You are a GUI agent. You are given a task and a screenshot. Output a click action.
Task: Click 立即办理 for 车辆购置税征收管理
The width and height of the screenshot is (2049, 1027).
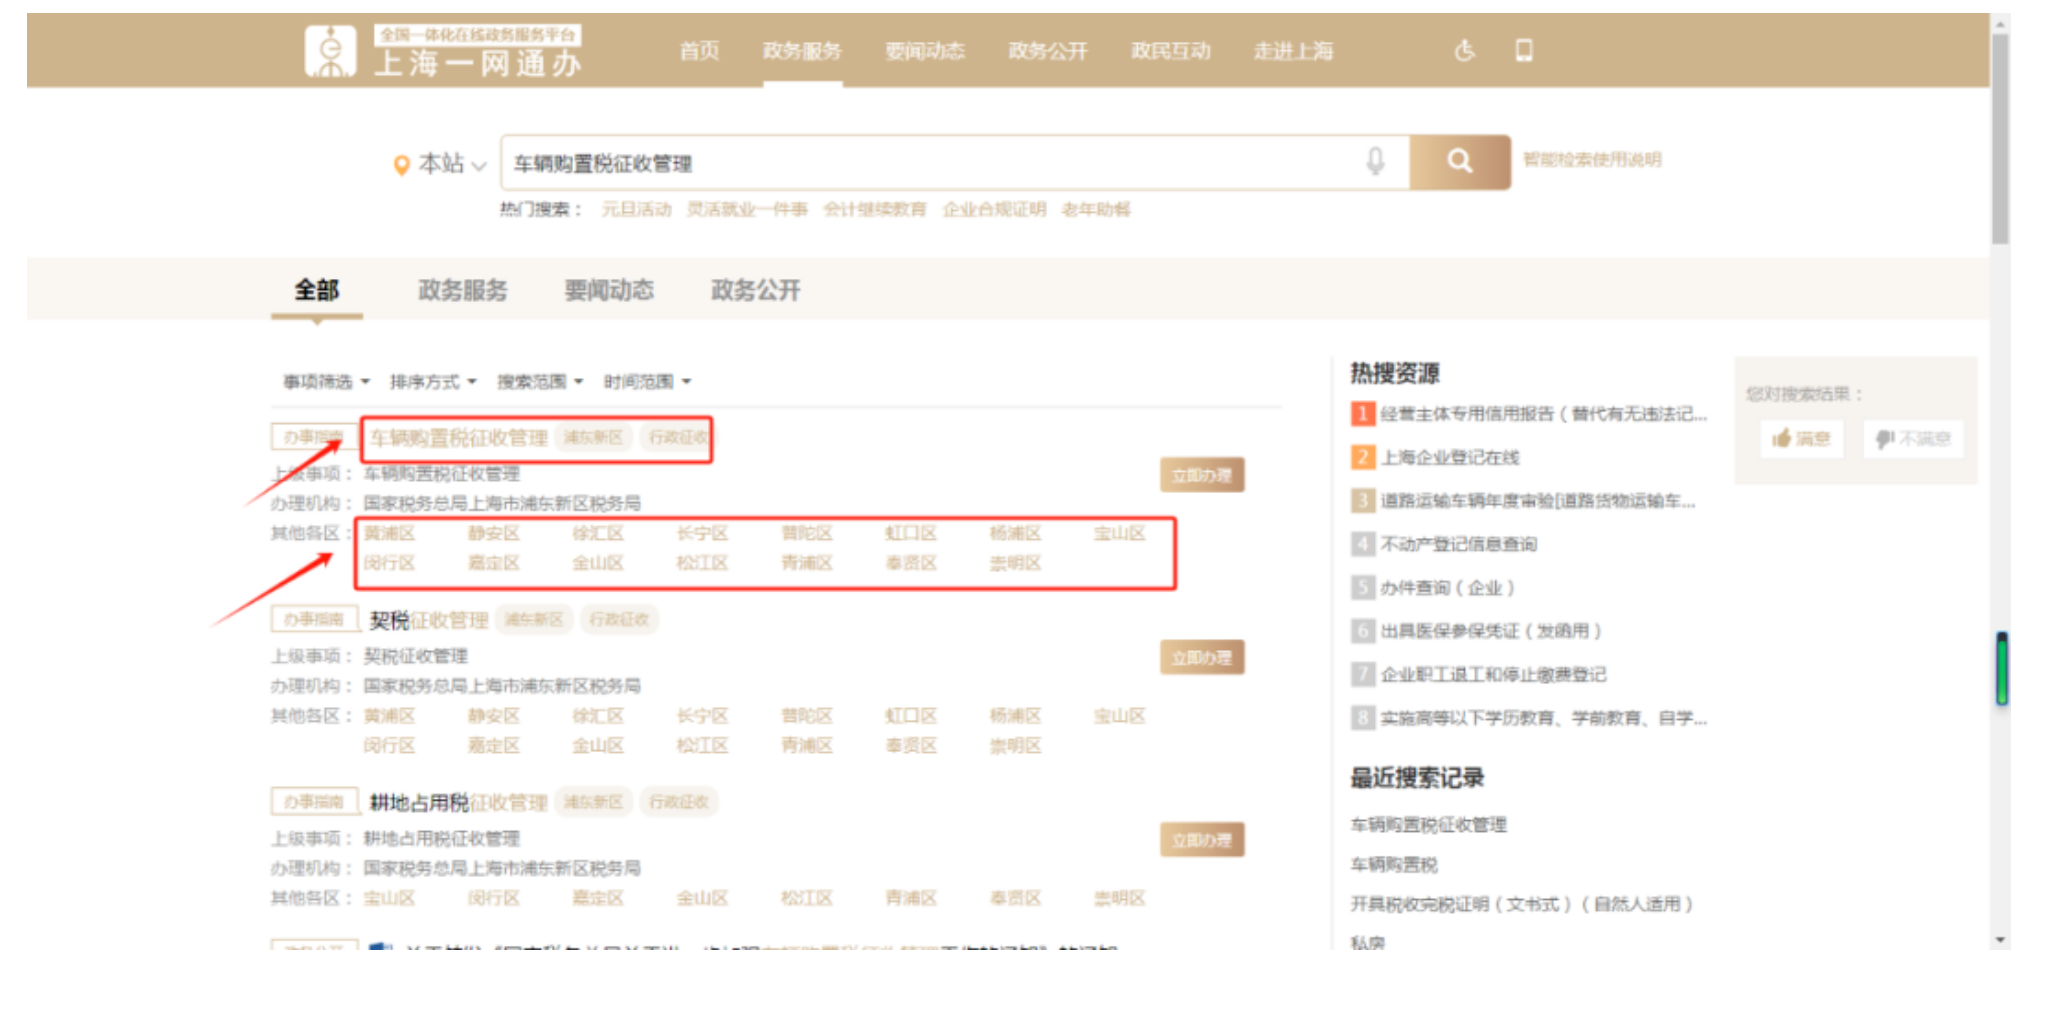[1203, 476]
